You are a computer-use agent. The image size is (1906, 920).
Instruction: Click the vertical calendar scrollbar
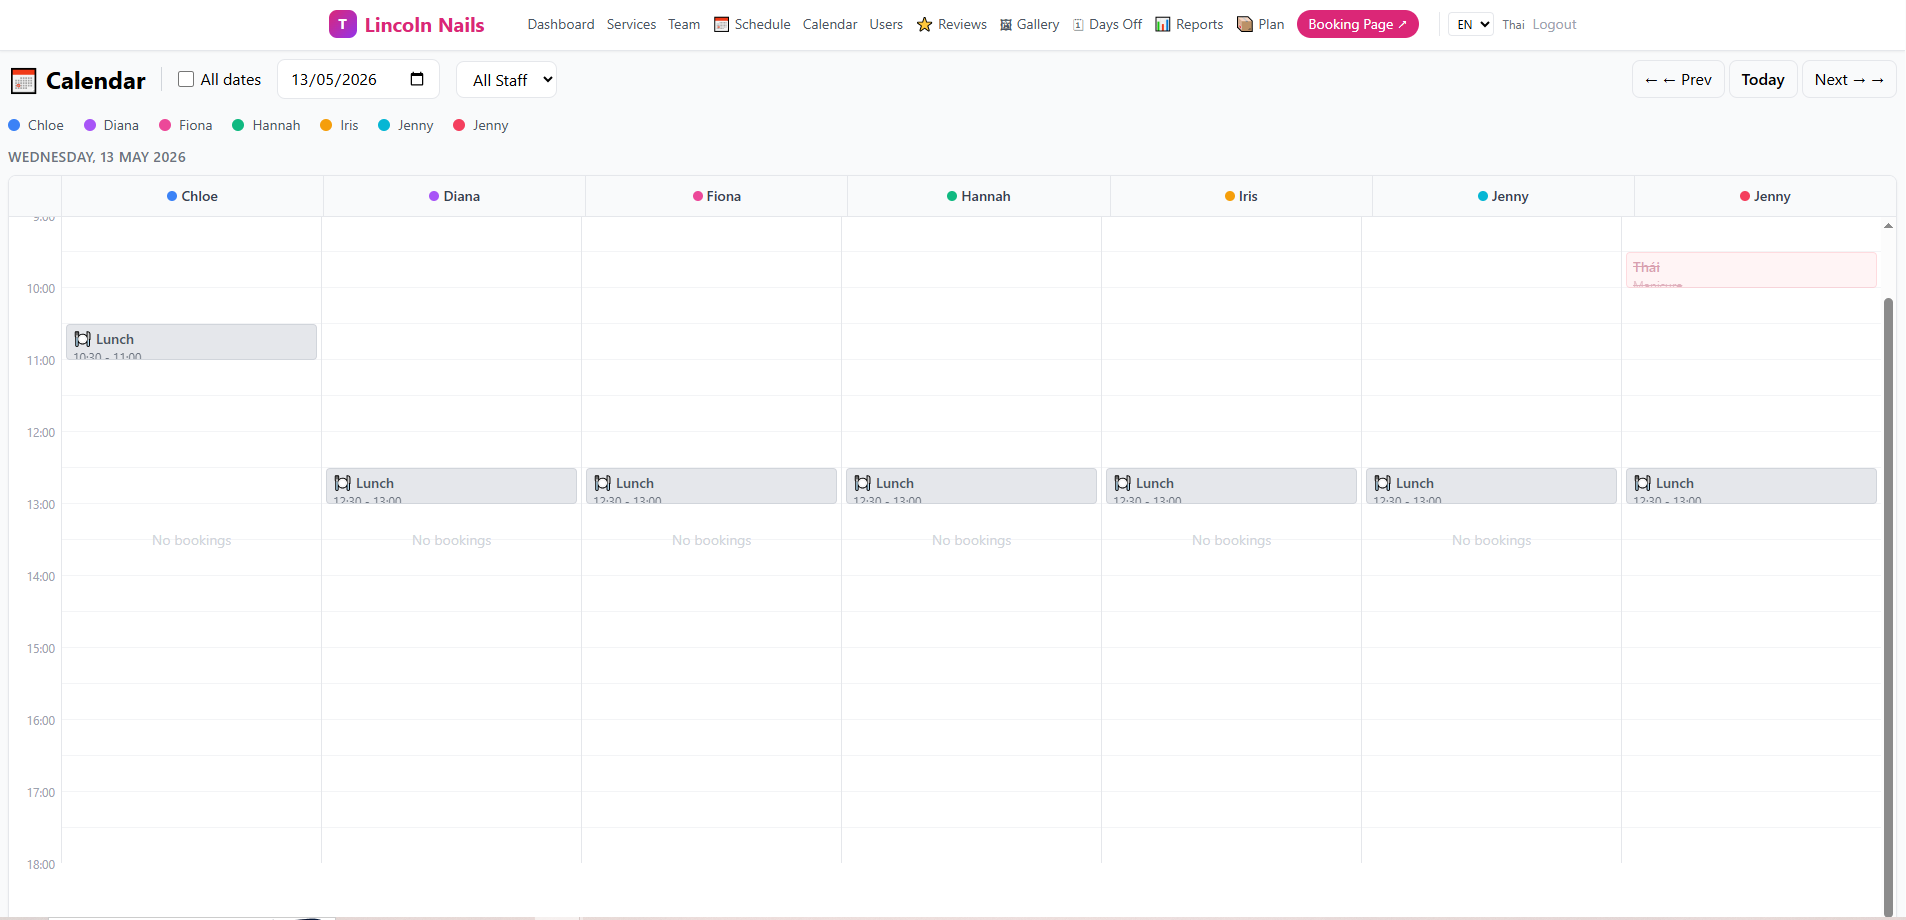[1888, 605]
